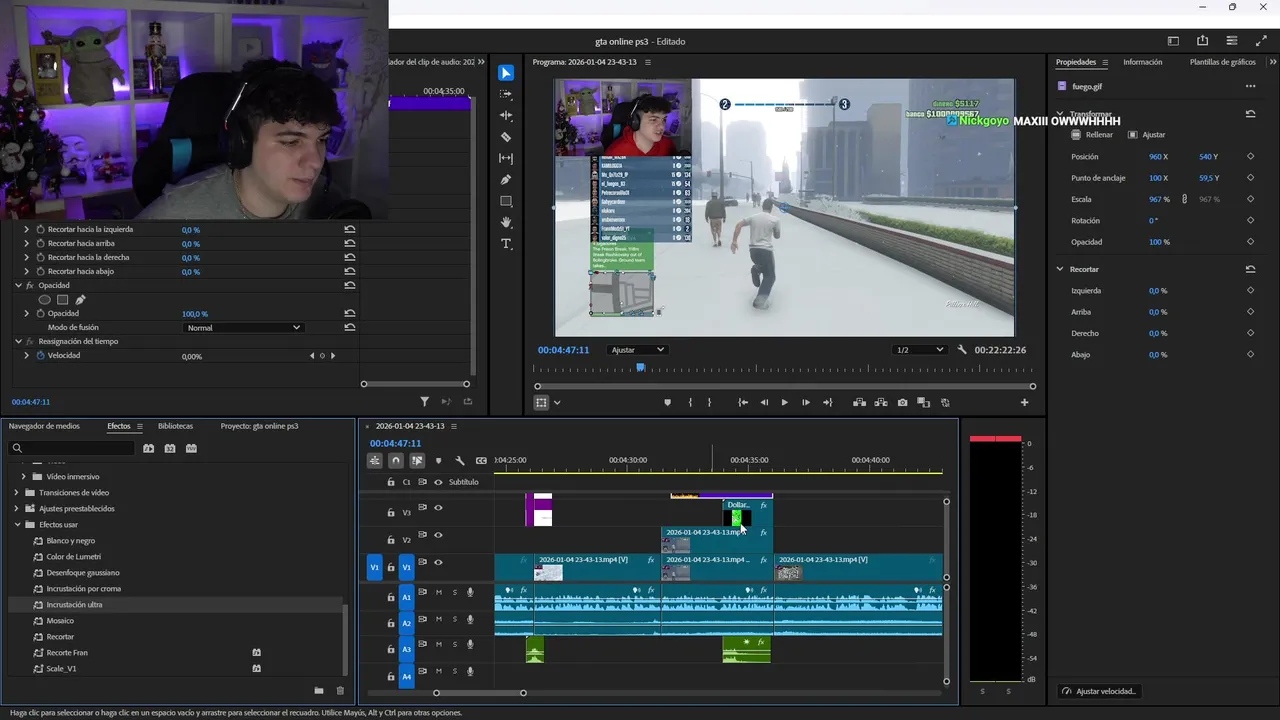The width and height of the screenshot is (1280, 720).
Task: Mute audio track A1
Action: [438, 592]
